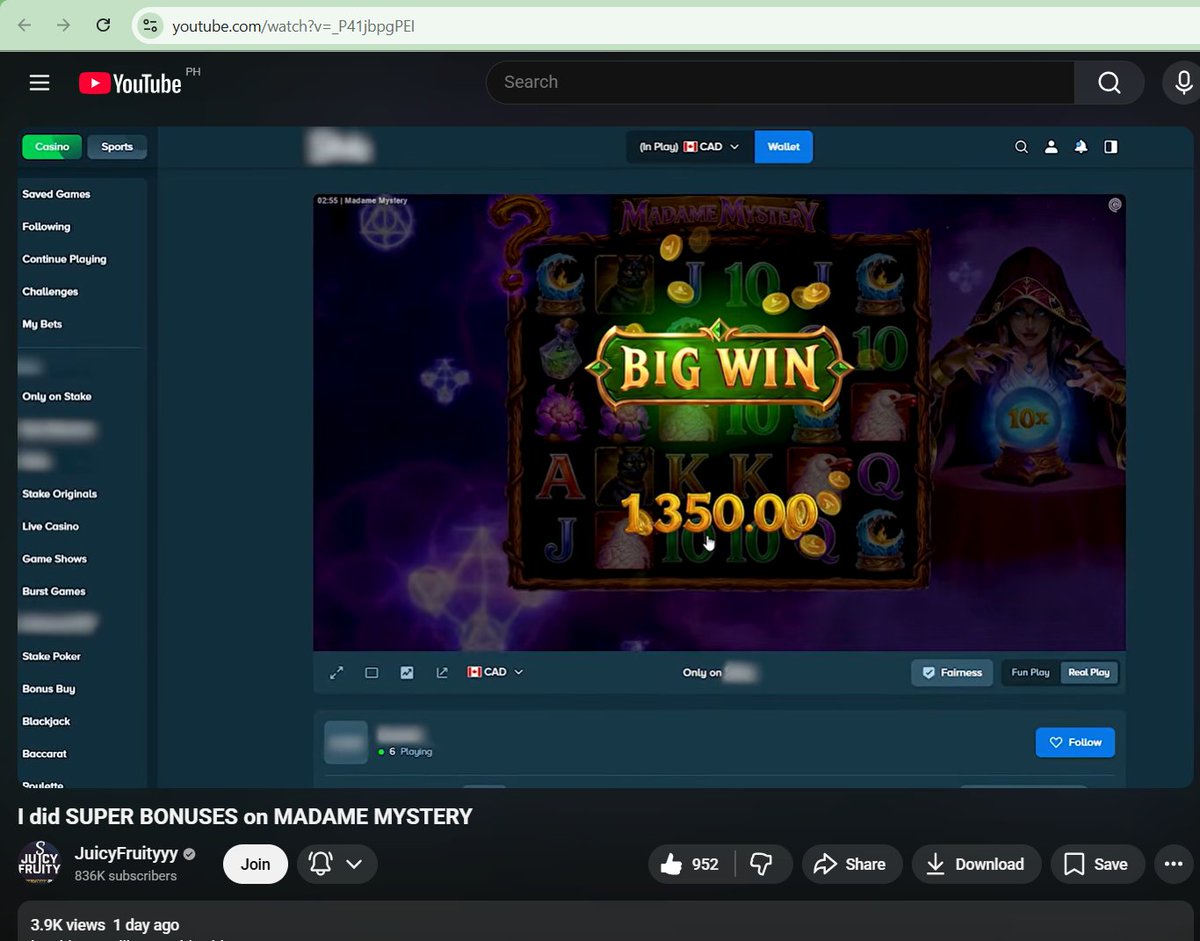Open Only on Stake category
Screen dimensions: 1200x941
coord(57,397)
